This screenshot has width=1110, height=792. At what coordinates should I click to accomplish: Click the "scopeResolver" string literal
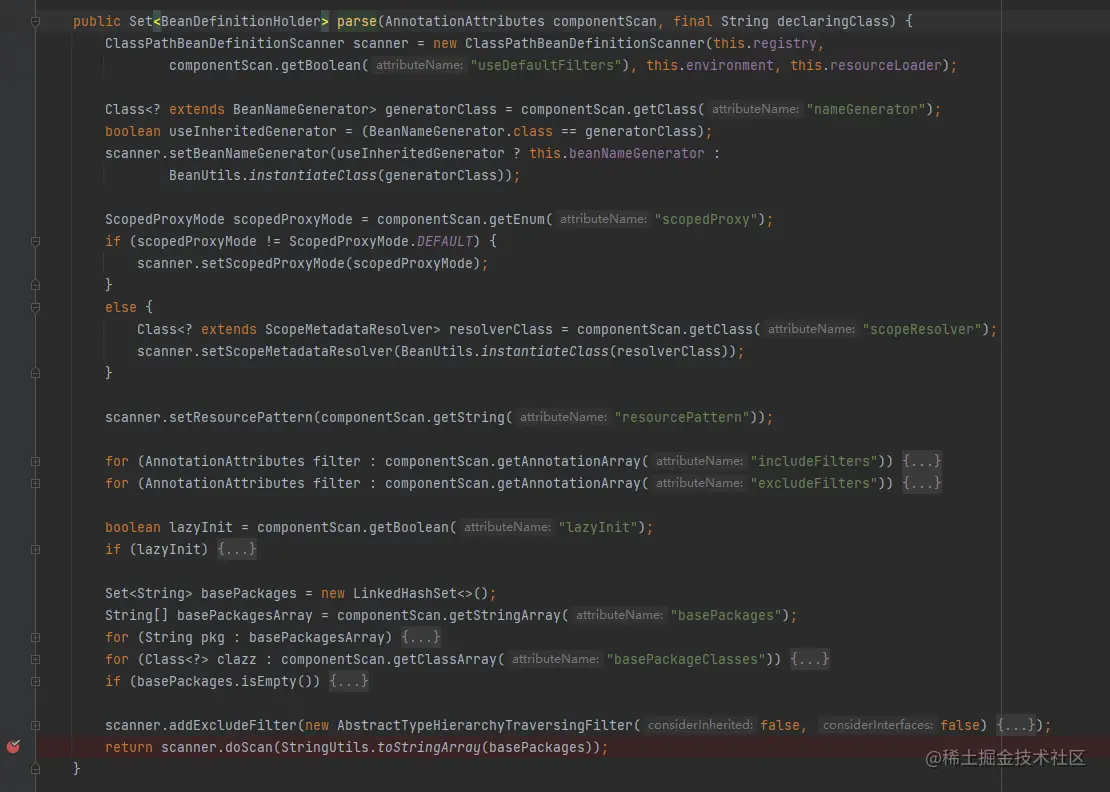(x=922, y=329)
